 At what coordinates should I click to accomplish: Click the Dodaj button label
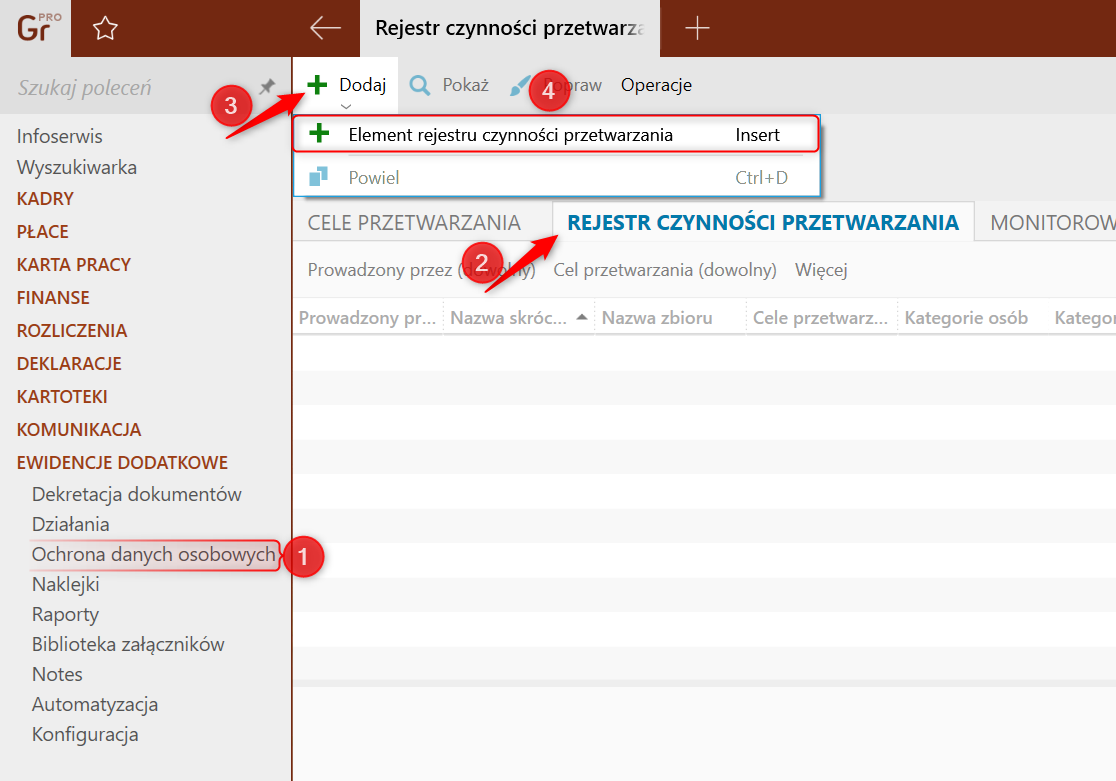coord(363,85)
